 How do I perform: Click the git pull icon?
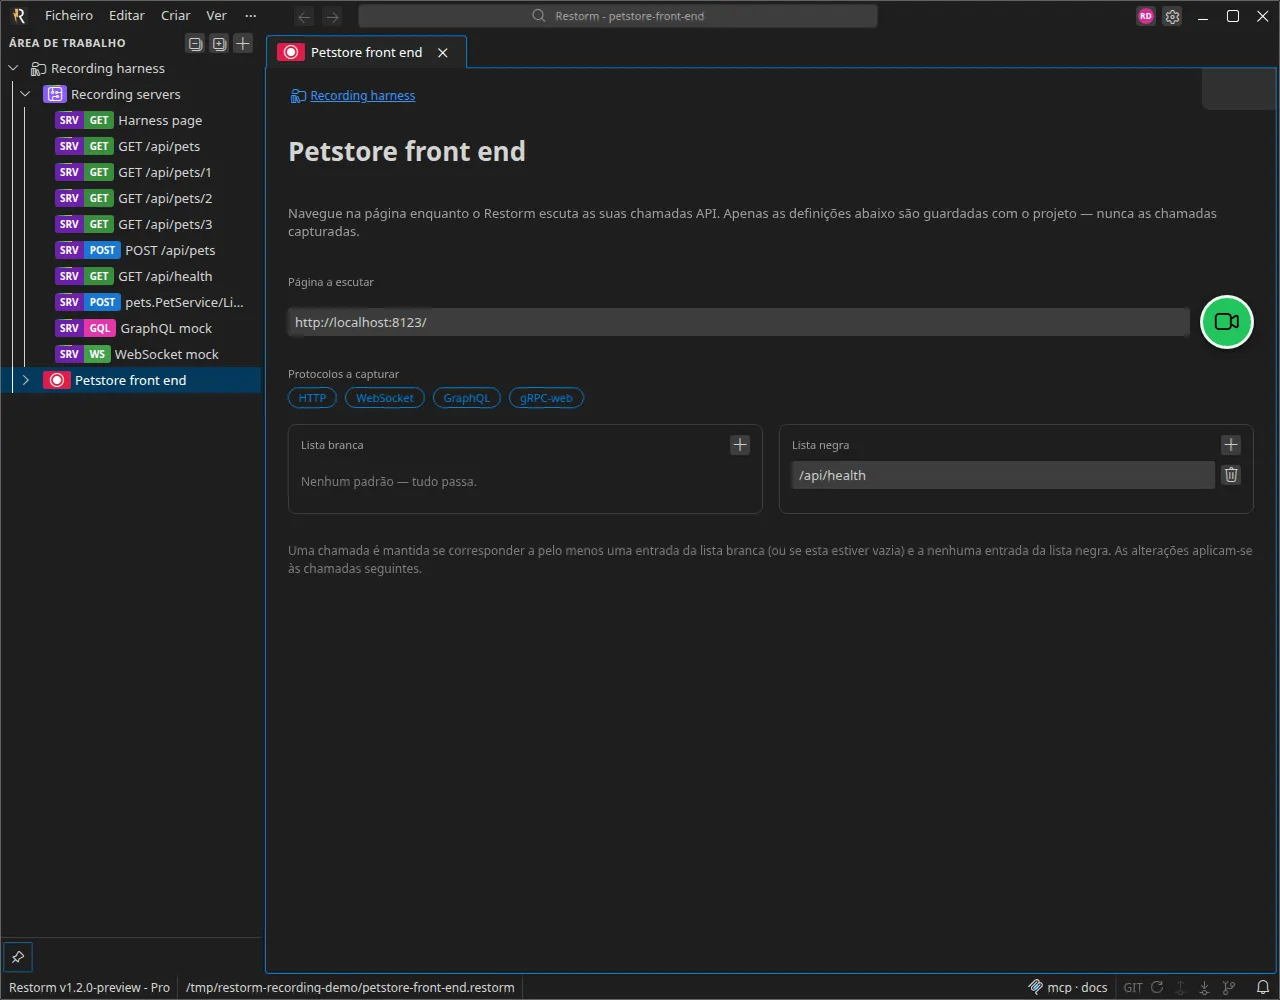[x=1205, y=987]
